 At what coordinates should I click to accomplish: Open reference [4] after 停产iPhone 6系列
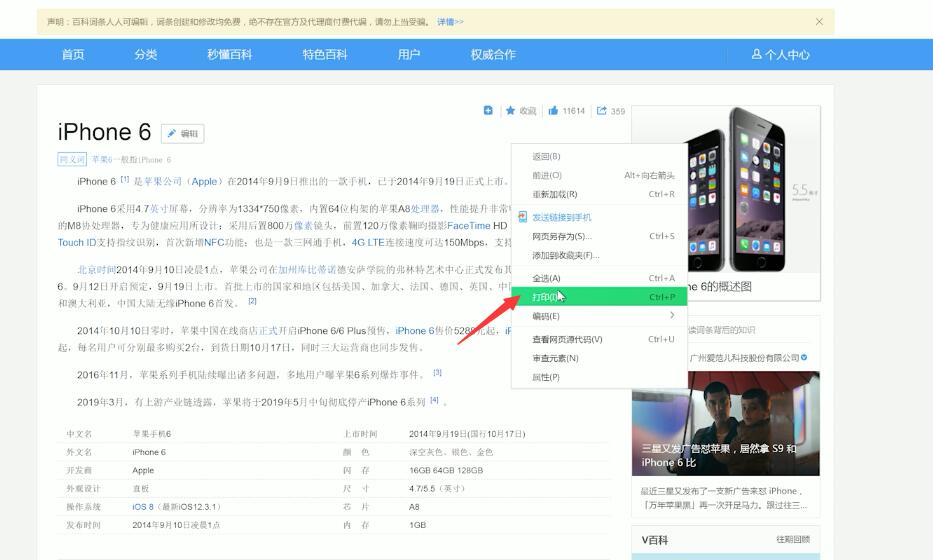[434, 400]
